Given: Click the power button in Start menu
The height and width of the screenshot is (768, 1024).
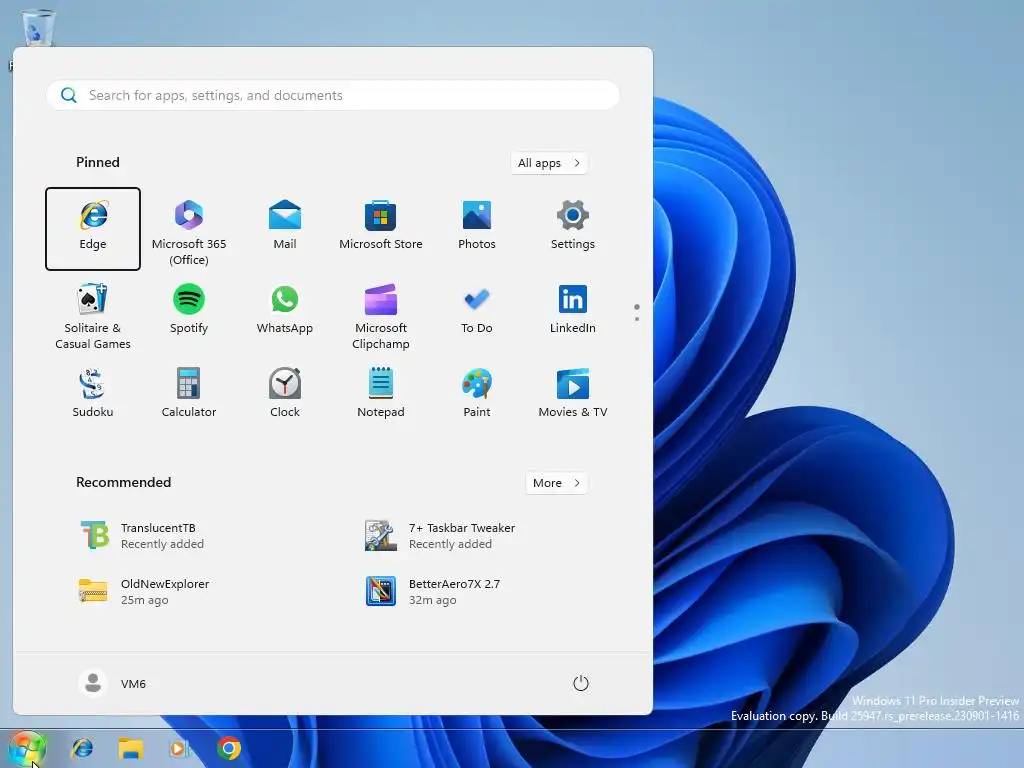Looking at the screenshot, I should tap(581, 684).
